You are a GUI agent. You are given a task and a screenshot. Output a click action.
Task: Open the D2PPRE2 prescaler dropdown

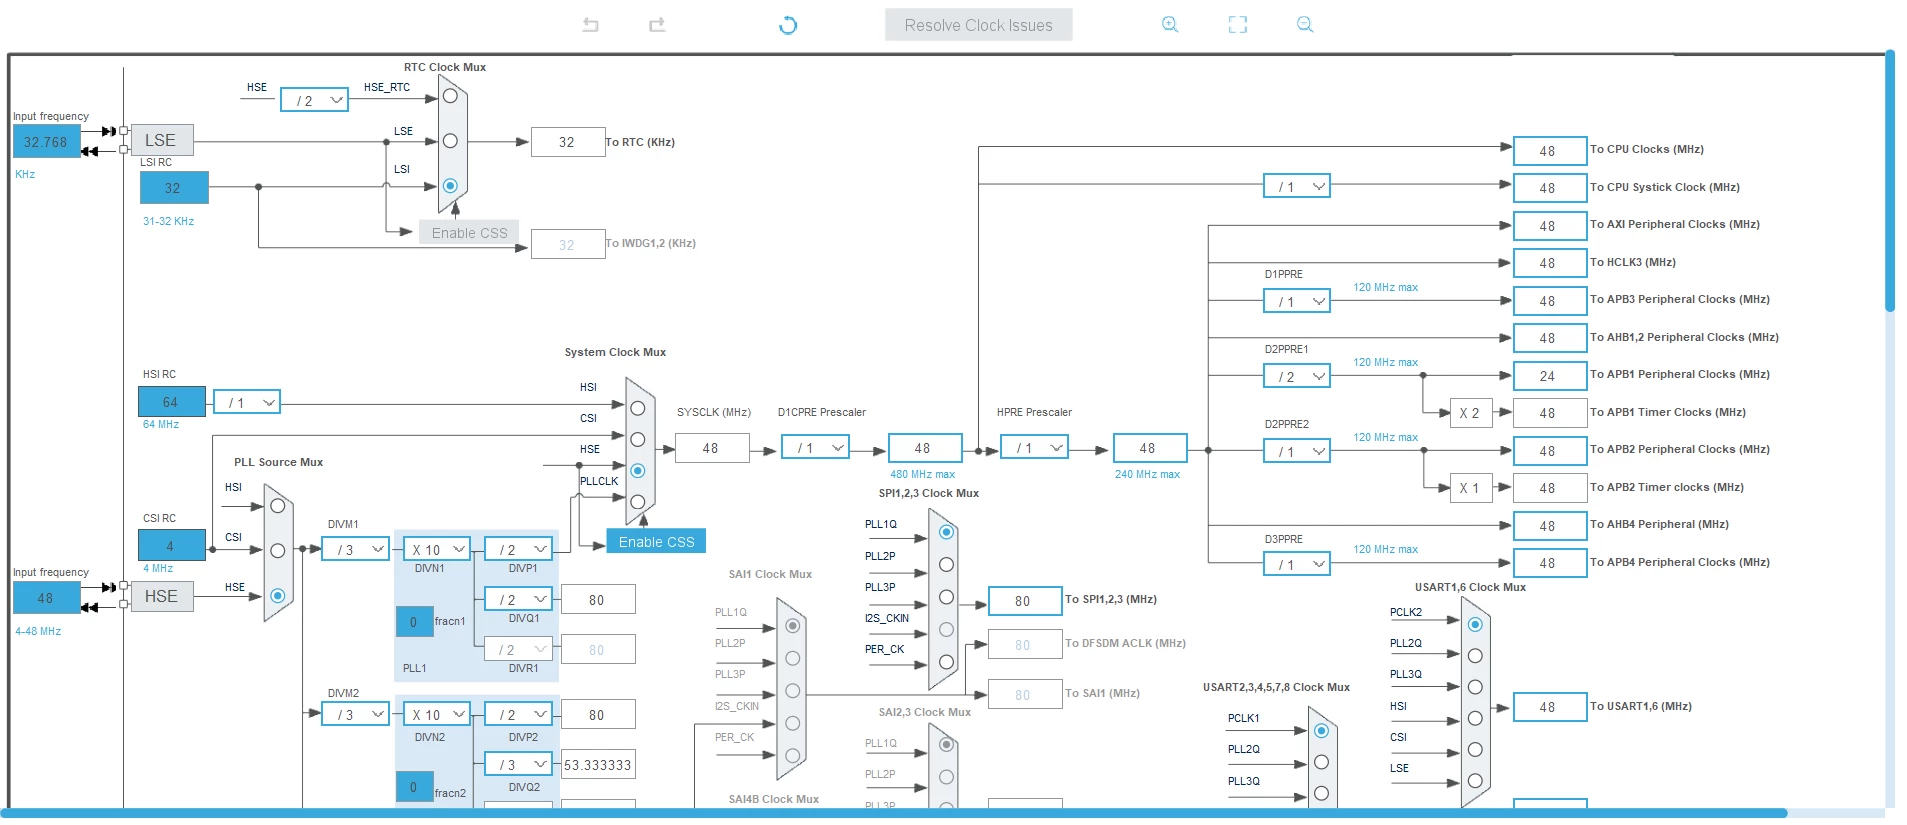pos(1297,451)
